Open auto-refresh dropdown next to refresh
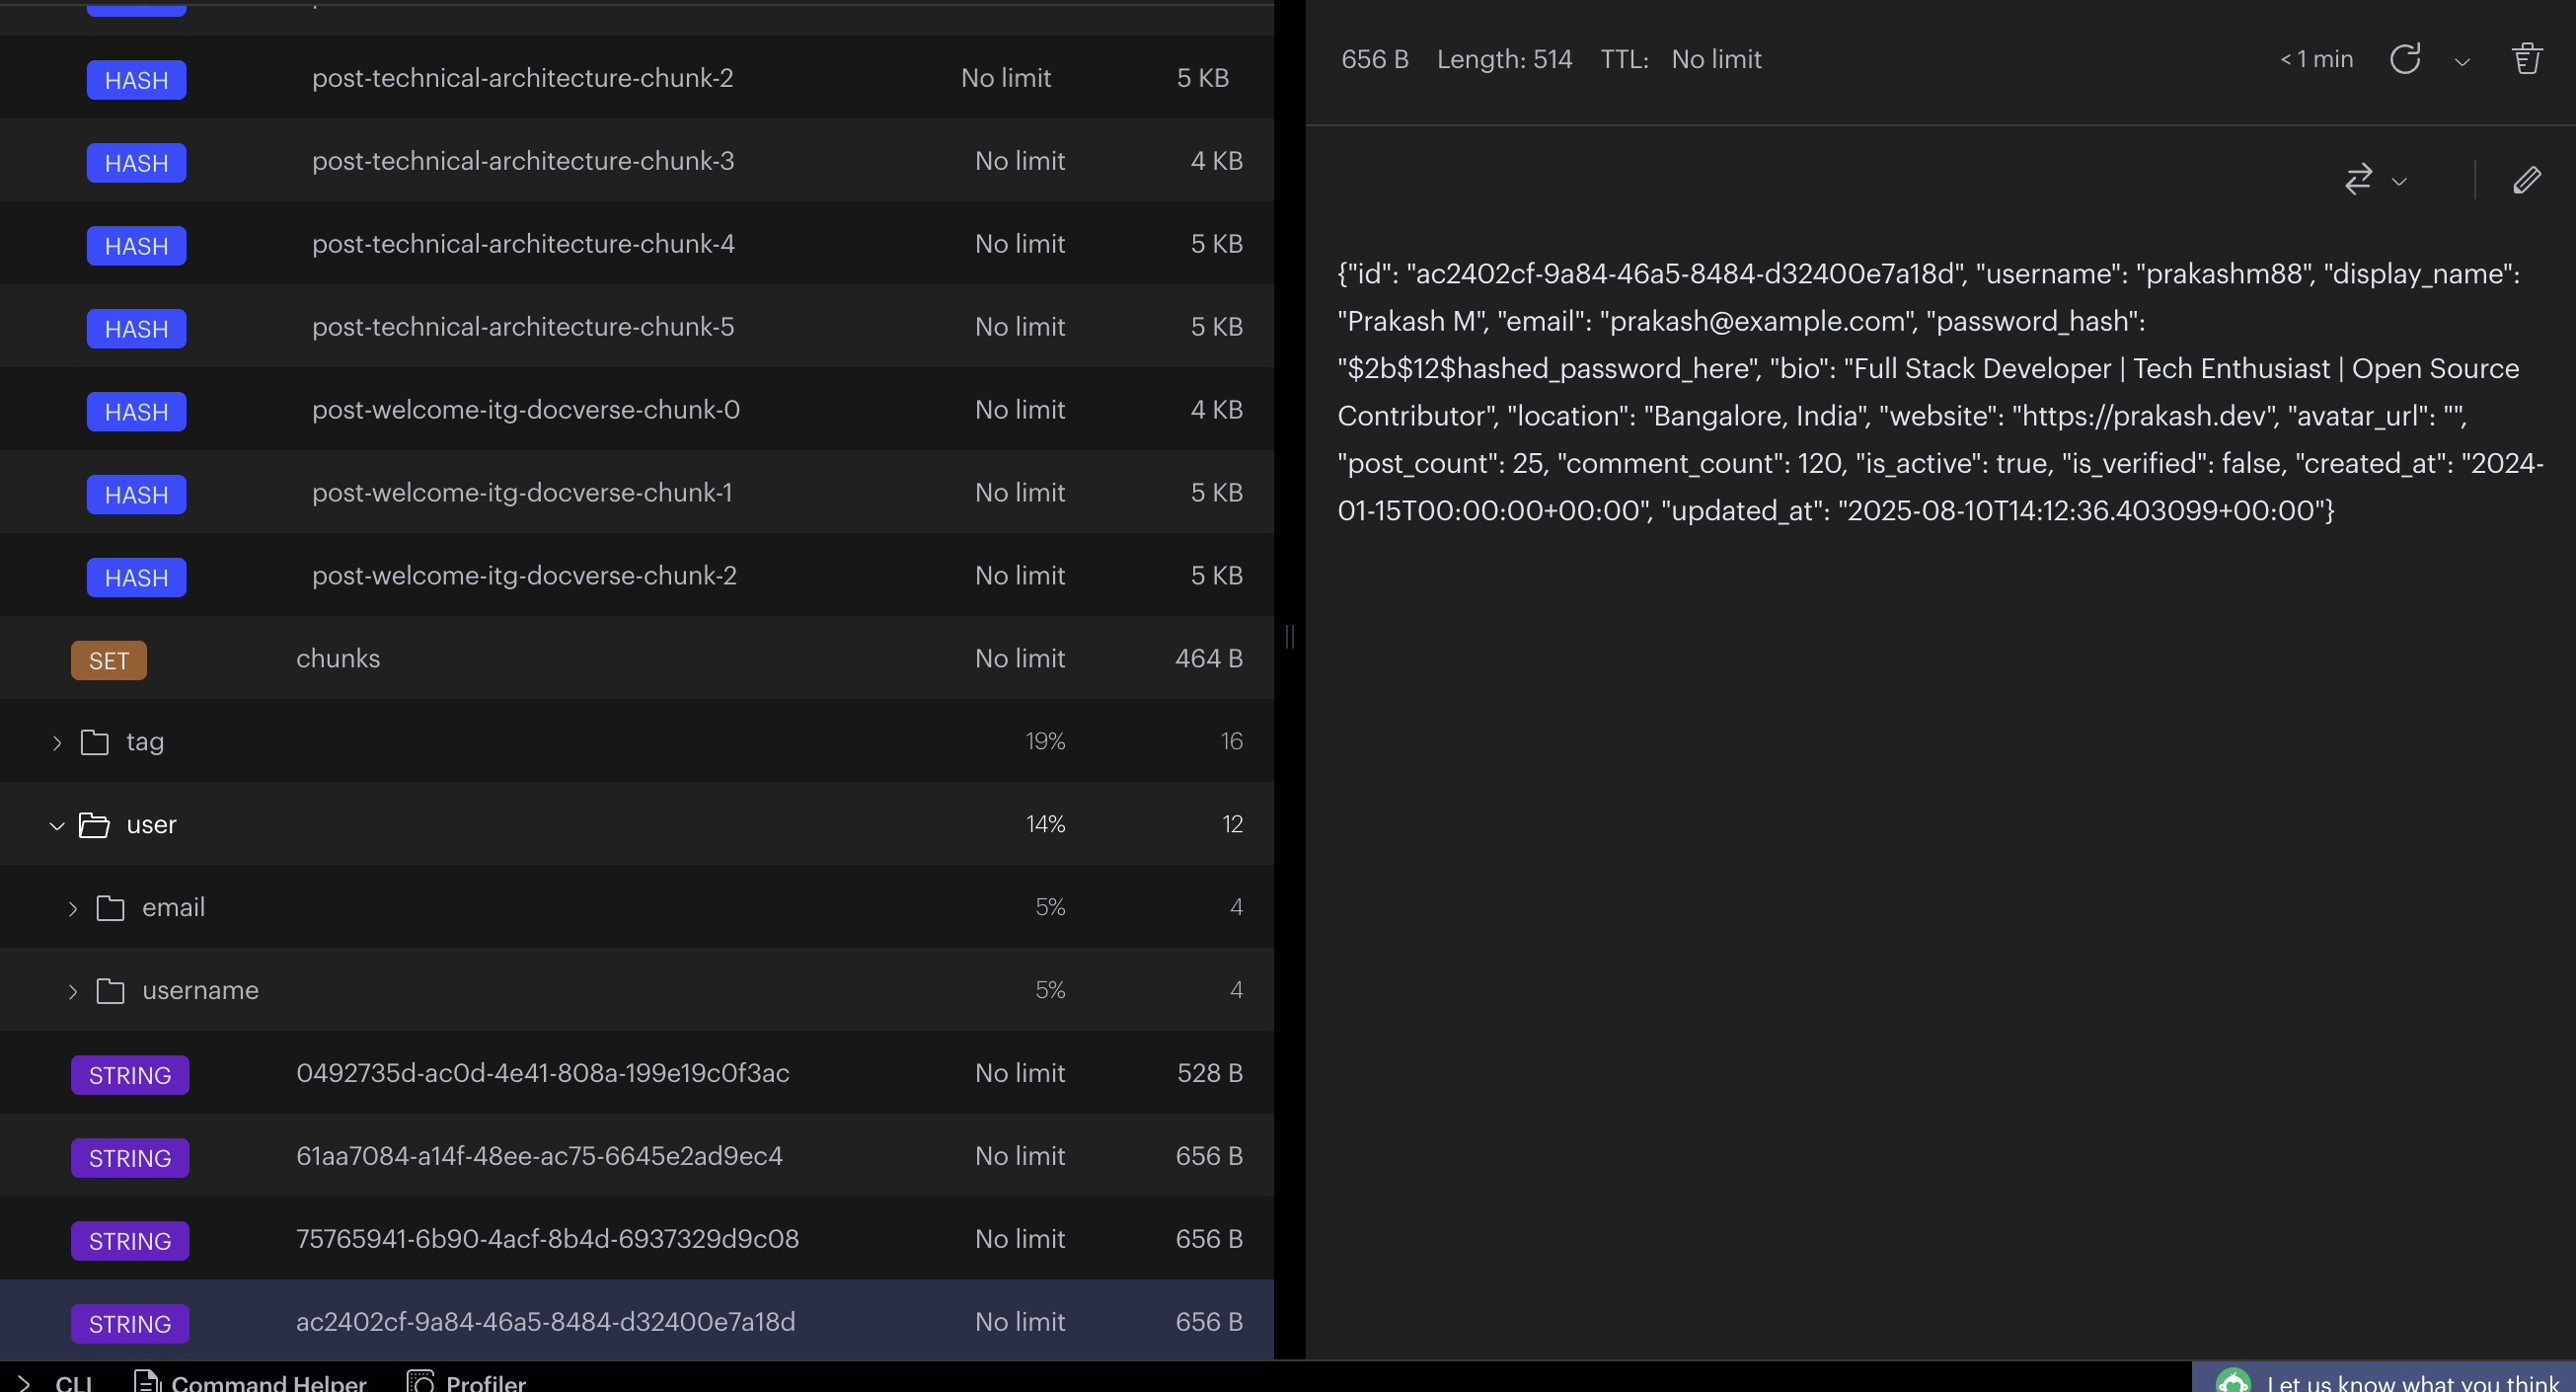Image resolution: width=2576 pixels, height=1392 pixels. tap(2462, 62)
